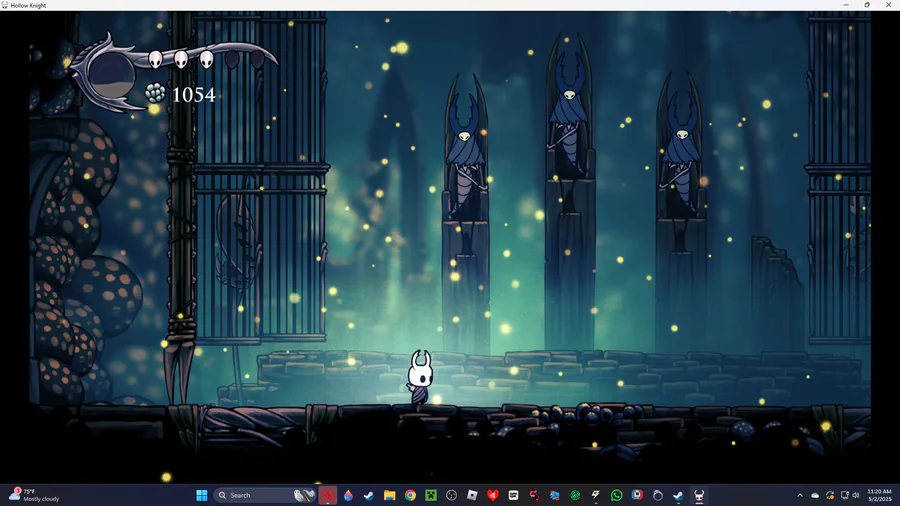The image size is (900, 506).
Task: Open the red heart app icon
Action: pos(493,495)
